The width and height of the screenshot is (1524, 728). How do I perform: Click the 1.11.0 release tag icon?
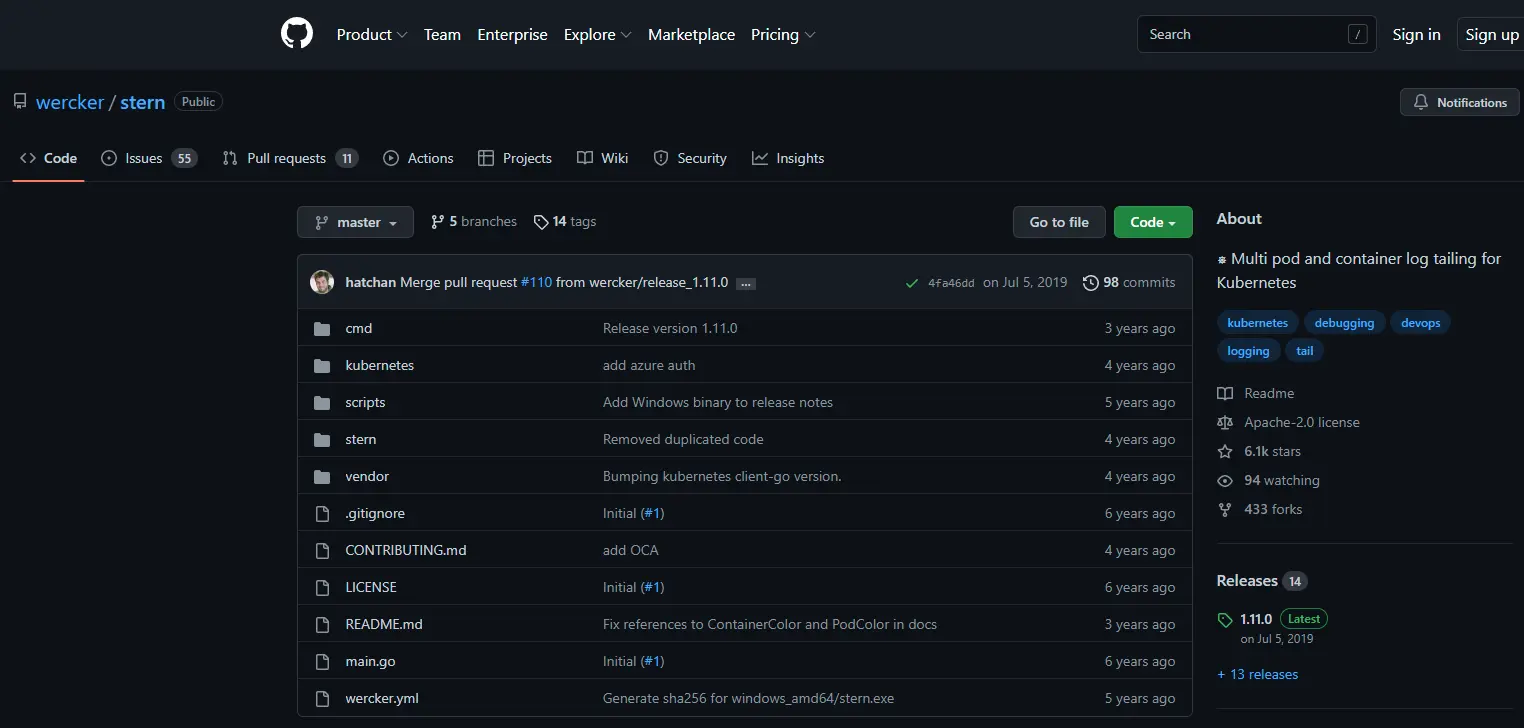[1225, 620]
